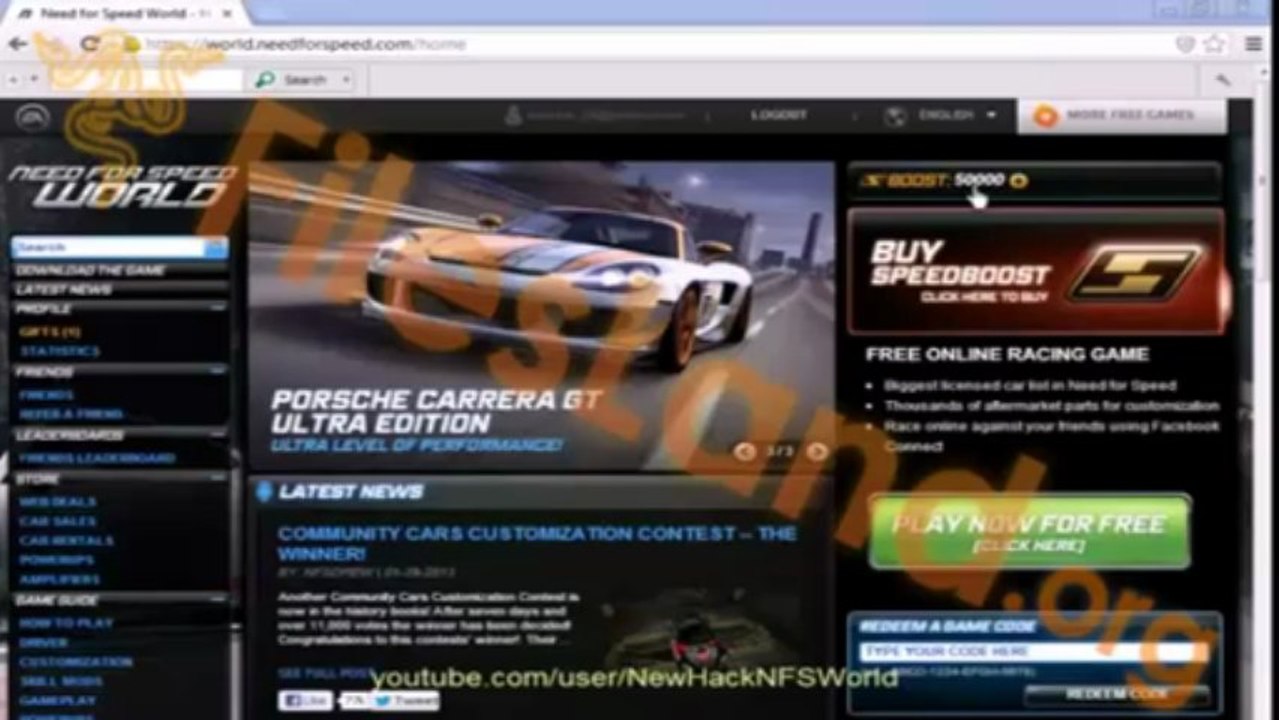Click the Porsche Carrera GT banner image
The height and width of the screenshot is (720, 1279).
(541, 315)
